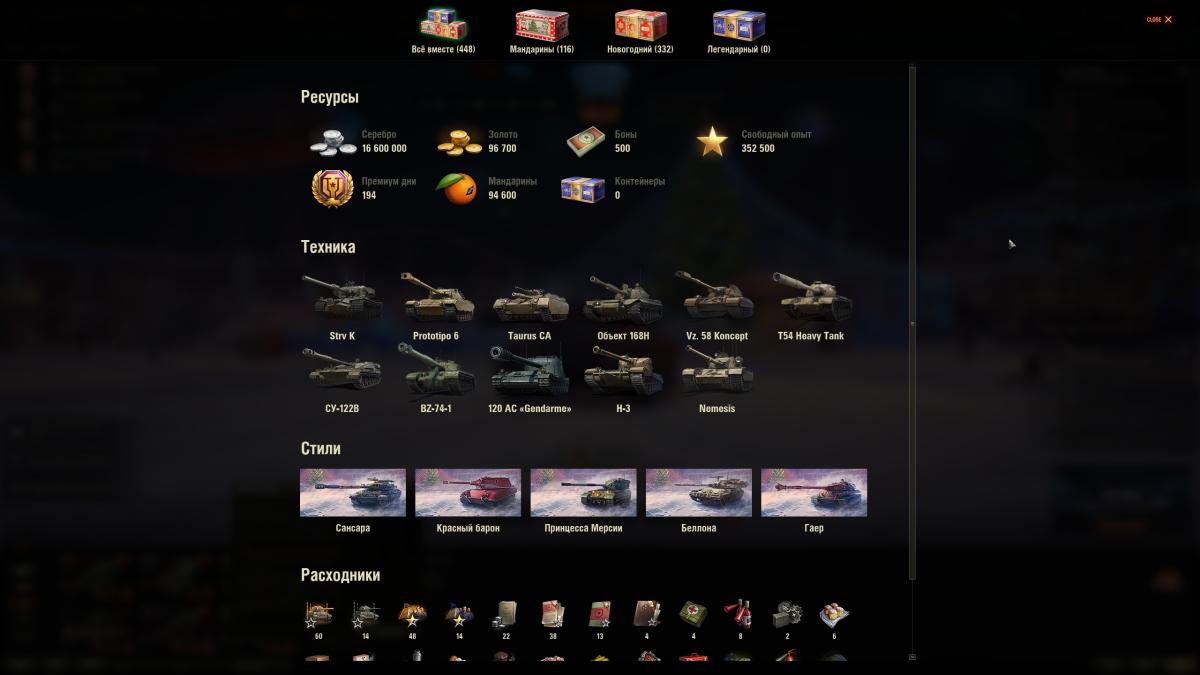
Task: Click the scrollbar down arrow
Action: tap(912, 657)
